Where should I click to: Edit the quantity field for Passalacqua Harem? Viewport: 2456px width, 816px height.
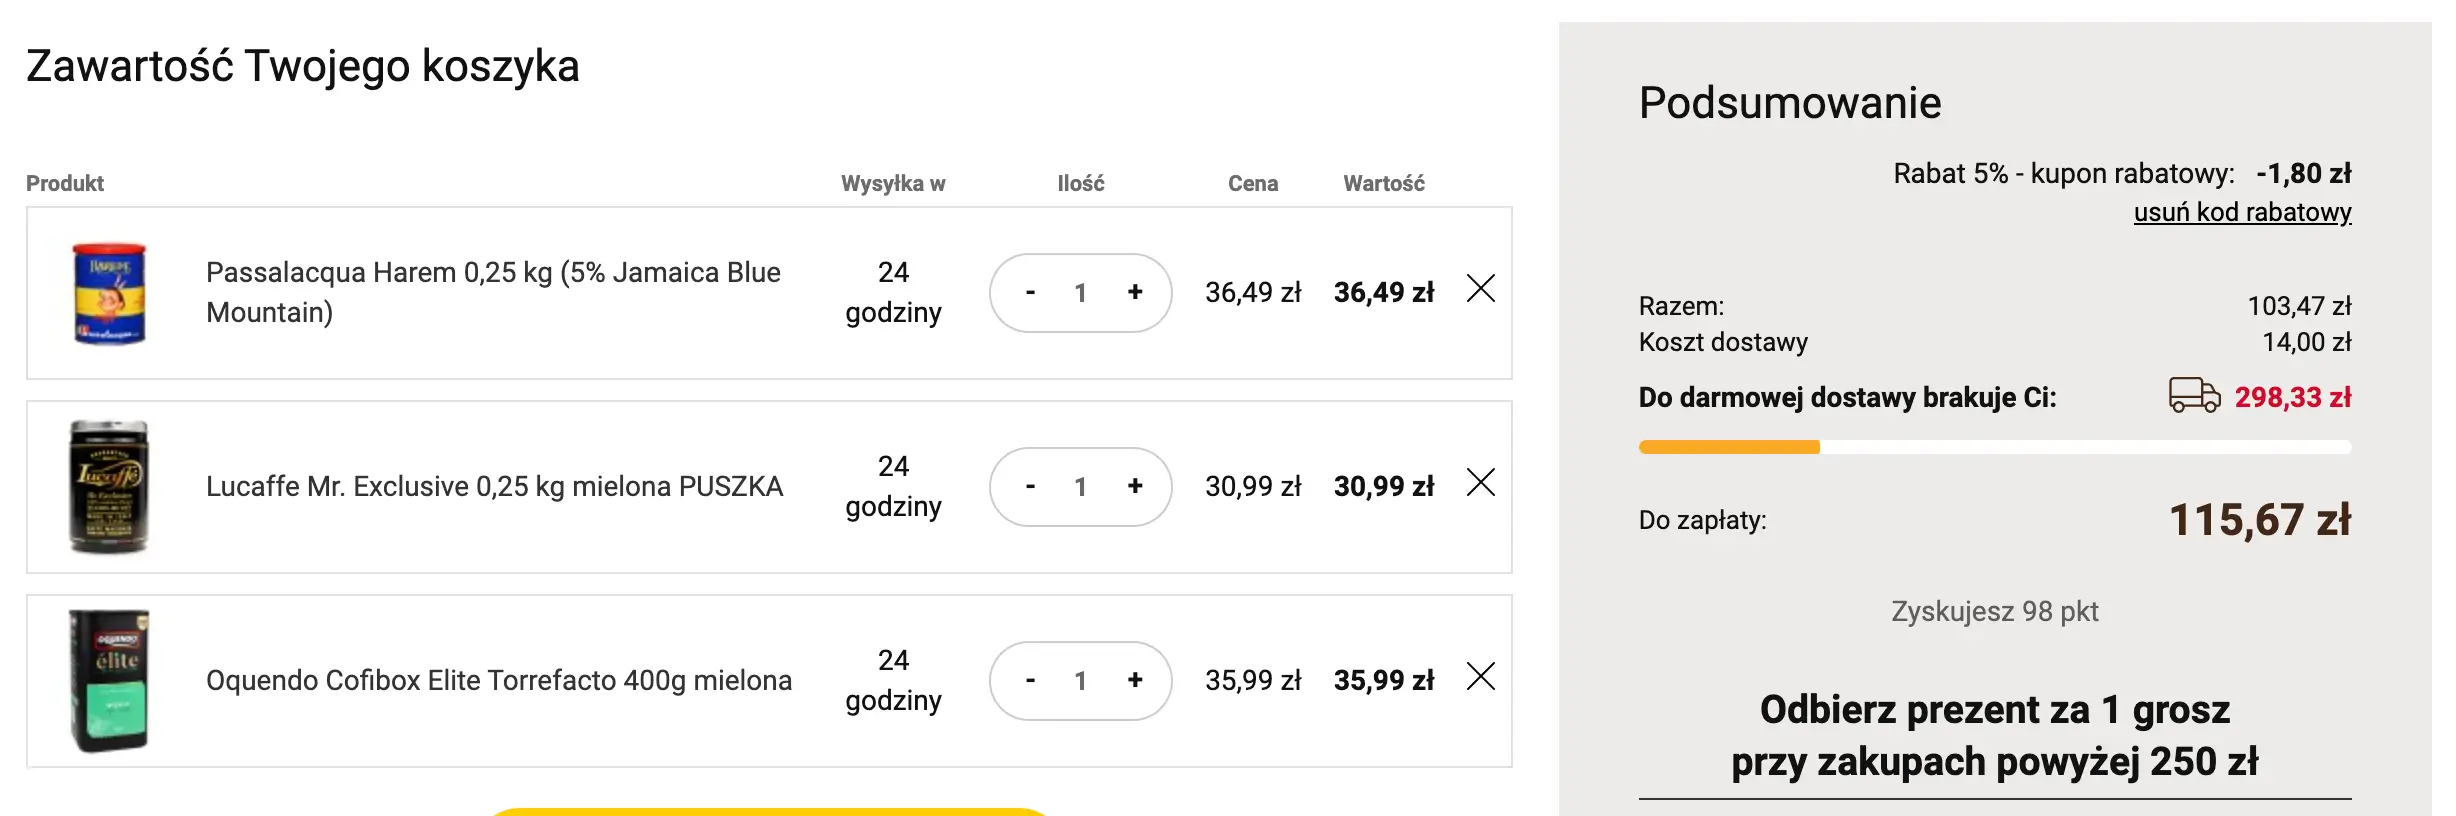1080,292
